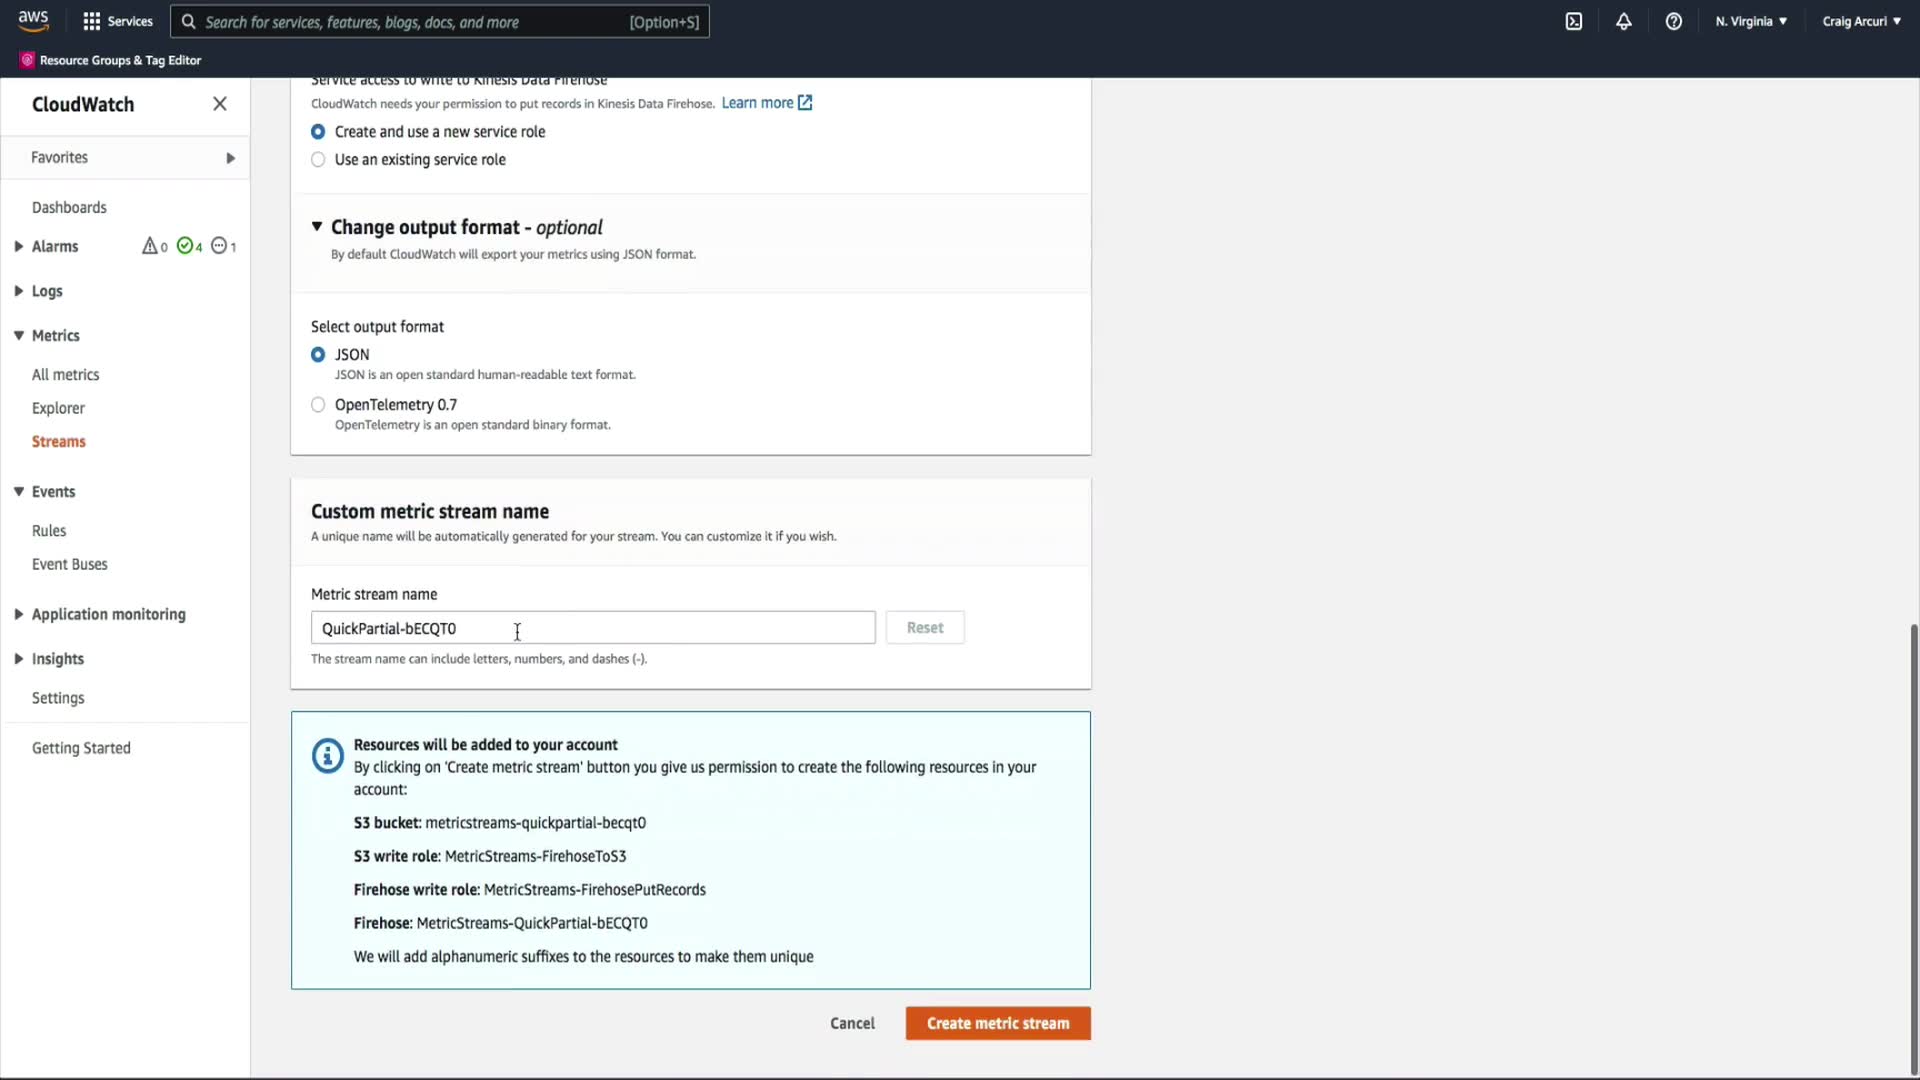Click the AWS logo home icon
1920x1080 pixels.
(33, 20)
